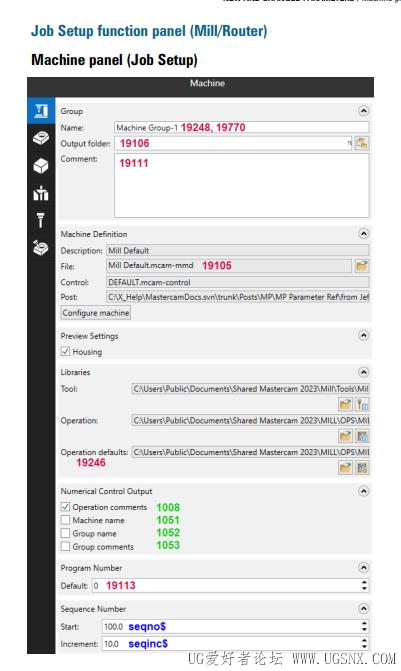Viewport: 401px width, 671px height.
Task: Adjust Program Number Default stepper arrows
Action: pos(364,585)
